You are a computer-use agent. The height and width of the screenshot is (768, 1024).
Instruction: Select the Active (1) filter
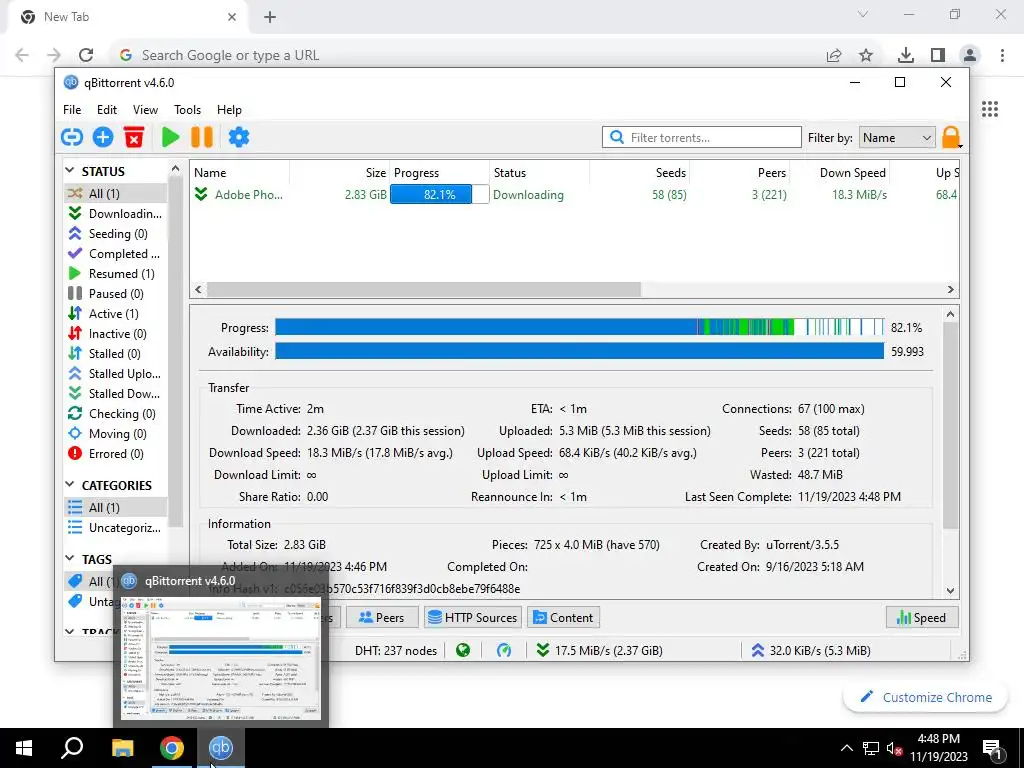coord(116,313)
